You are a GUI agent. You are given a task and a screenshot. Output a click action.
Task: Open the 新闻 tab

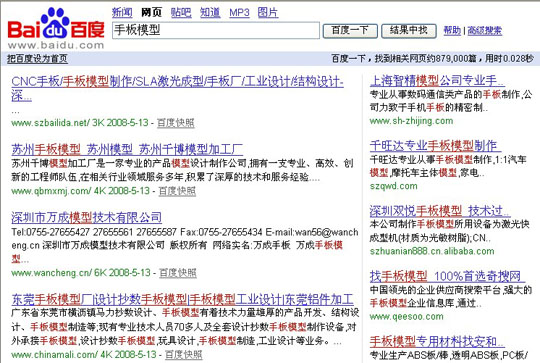coord(122,13)
